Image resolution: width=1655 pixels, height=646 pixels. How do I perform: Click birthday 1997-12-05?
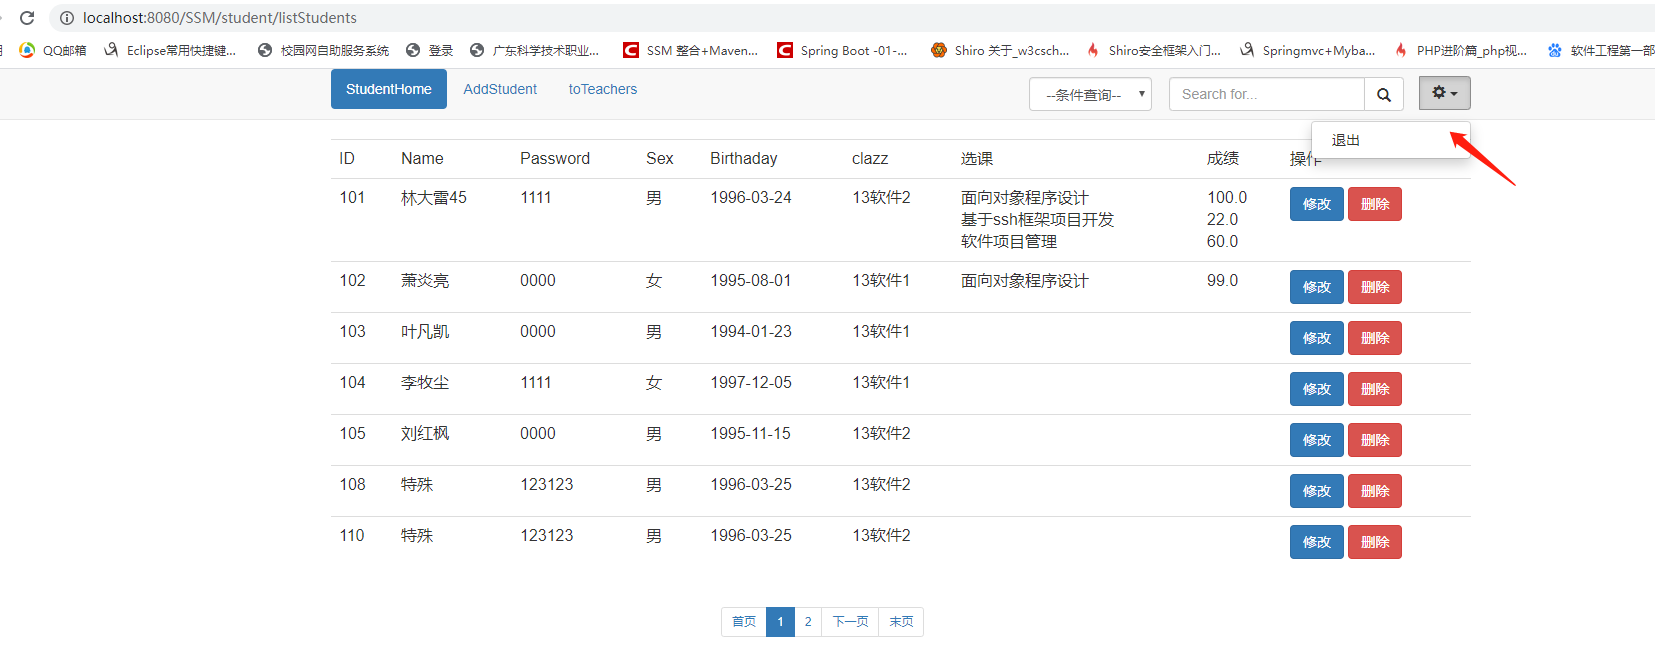751,383
